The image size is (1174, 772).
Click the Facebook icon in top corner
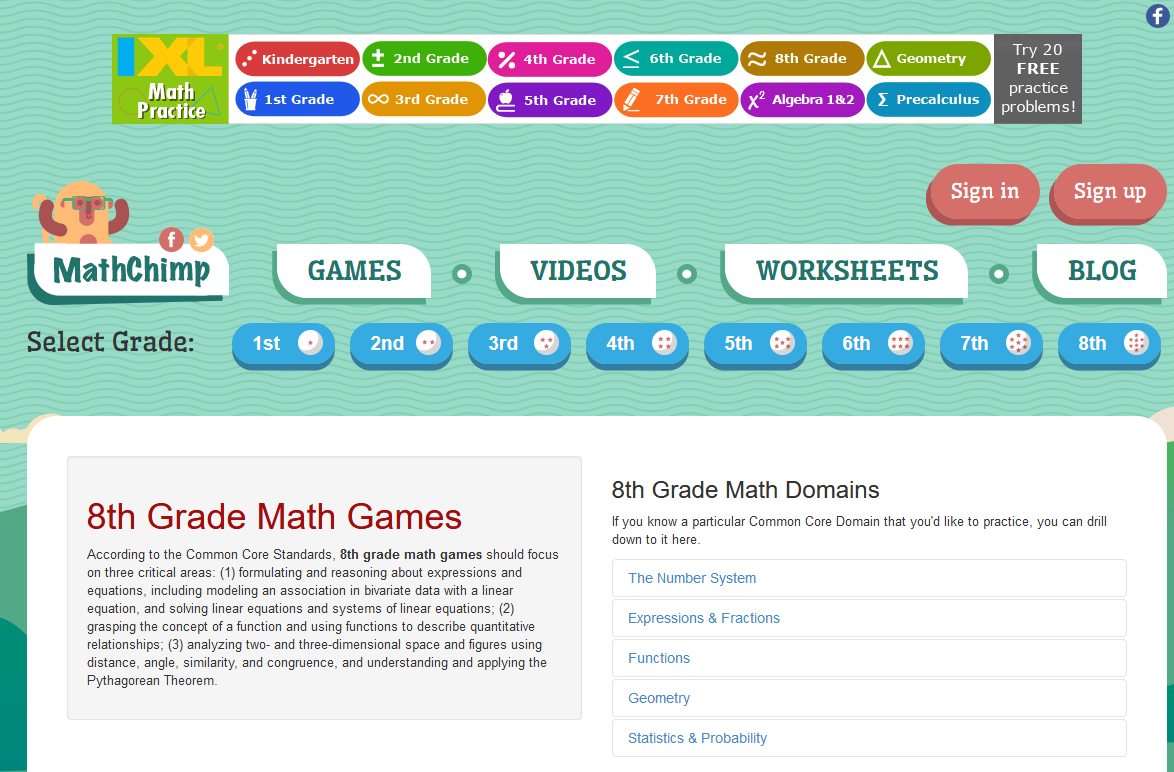pos(1158,15)
